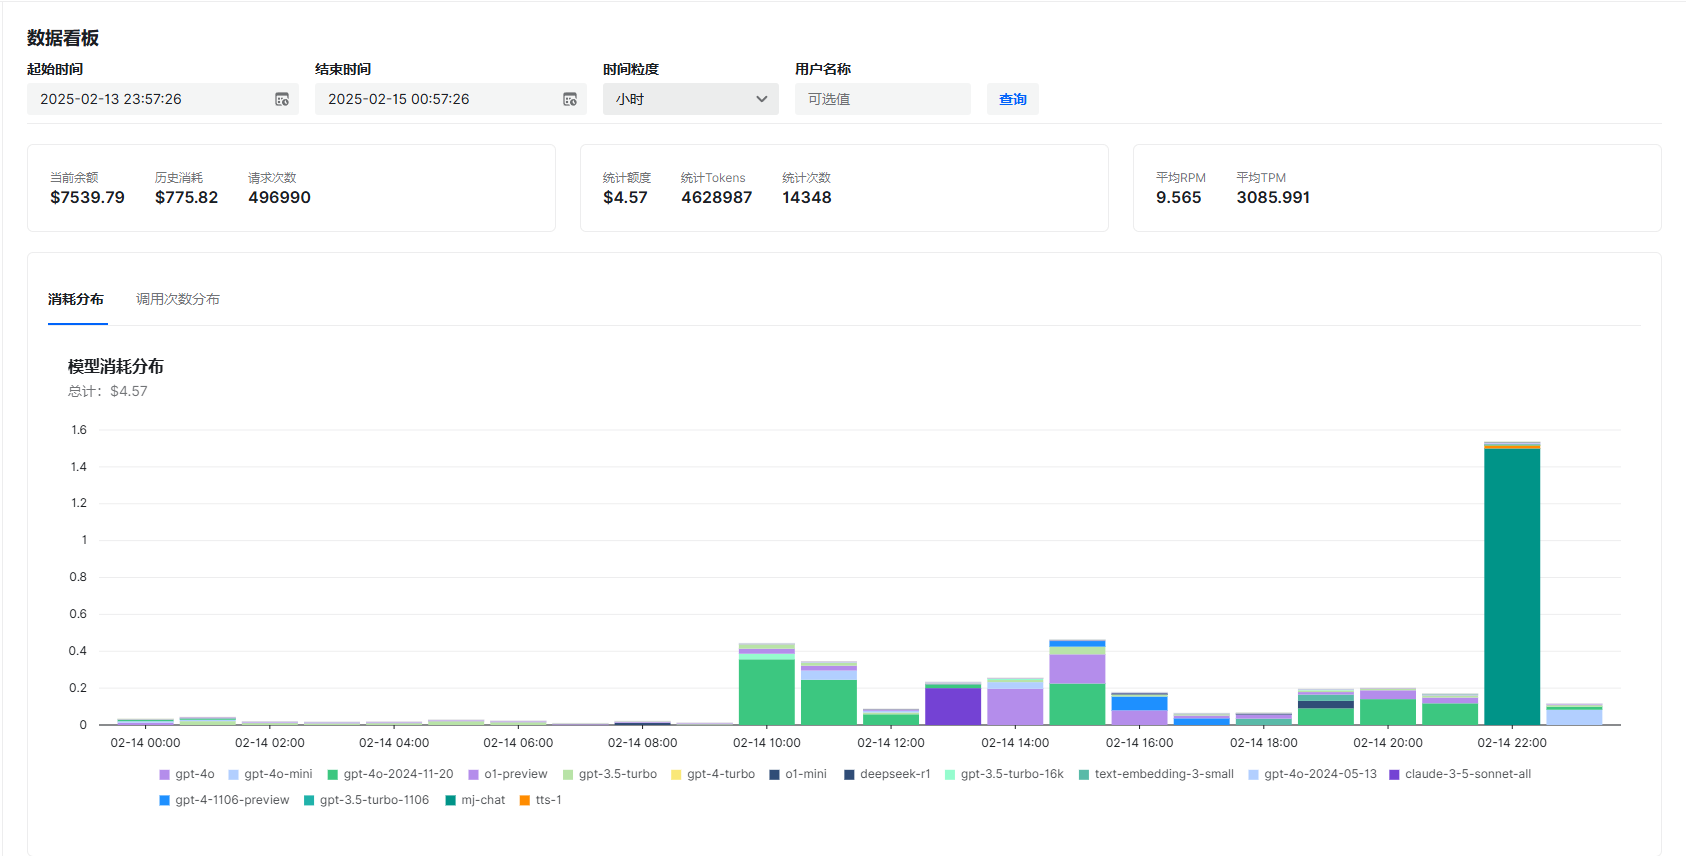Toggle deepseek-r1 legend entry
The image size is (1686, 856).
pyautogui.click(x=887, y=774)
